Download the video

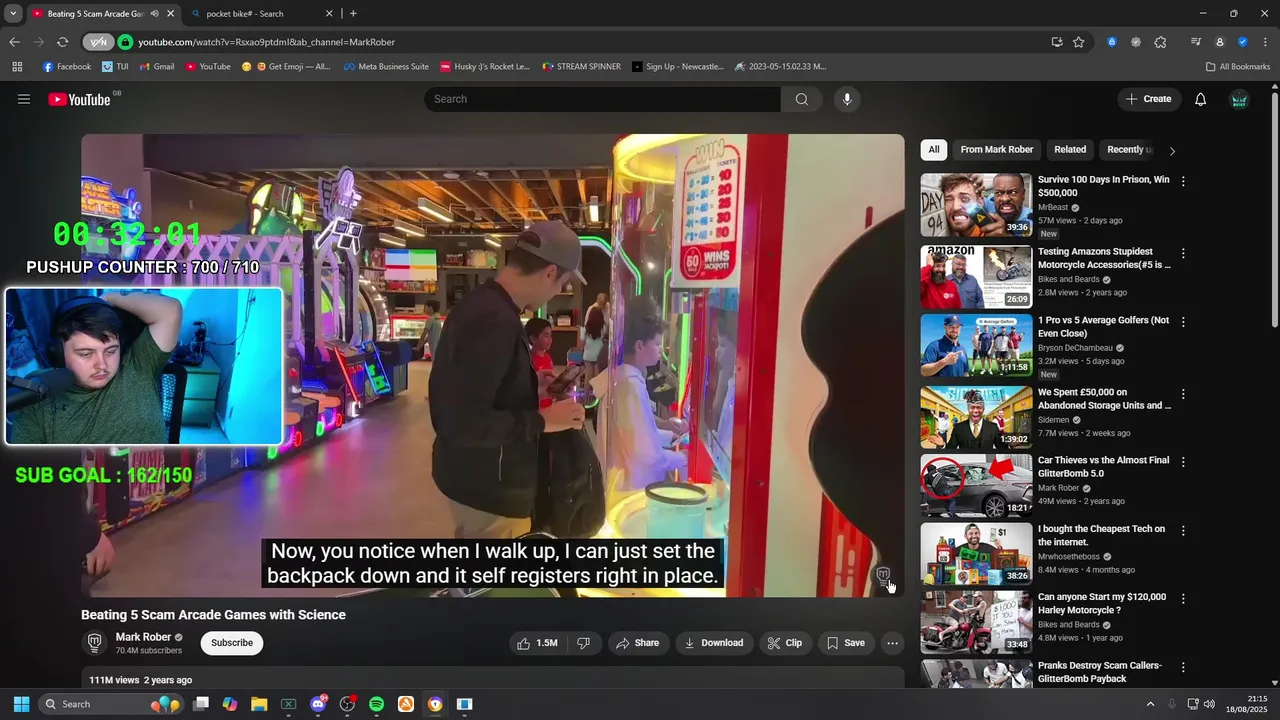[714, 643]
